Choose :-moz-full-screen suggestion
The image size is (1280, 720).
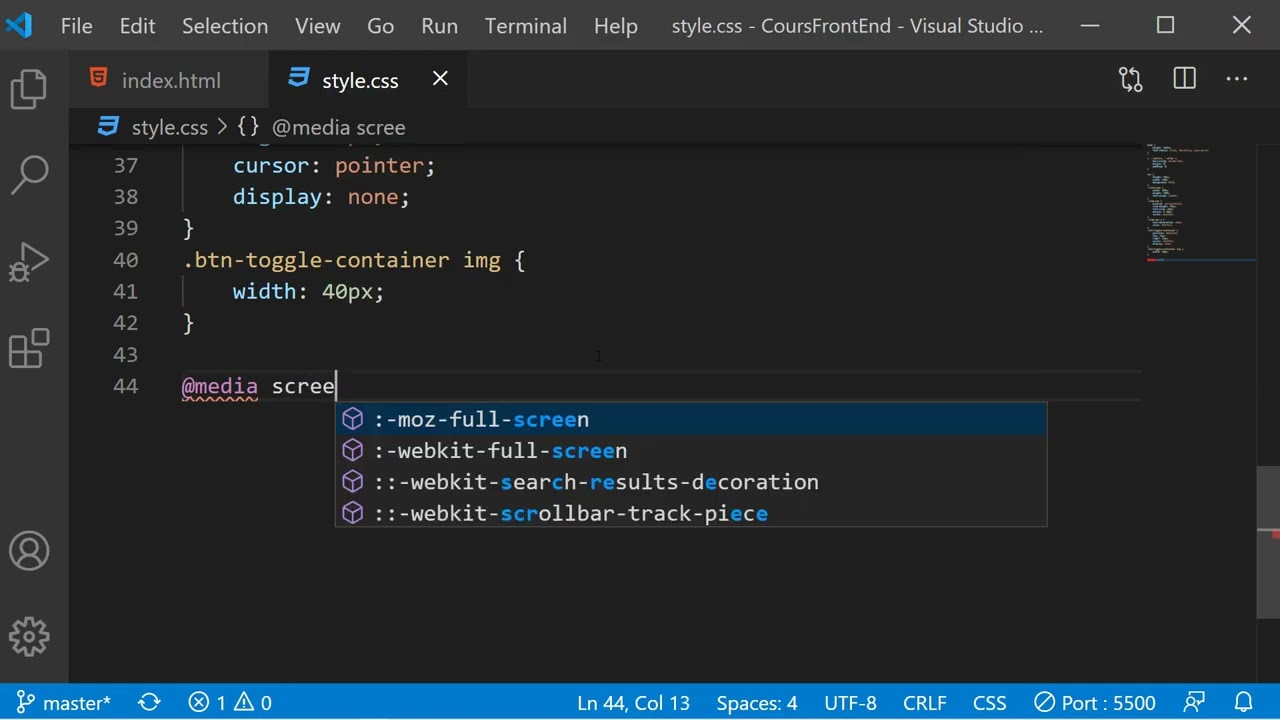point(690,419)
